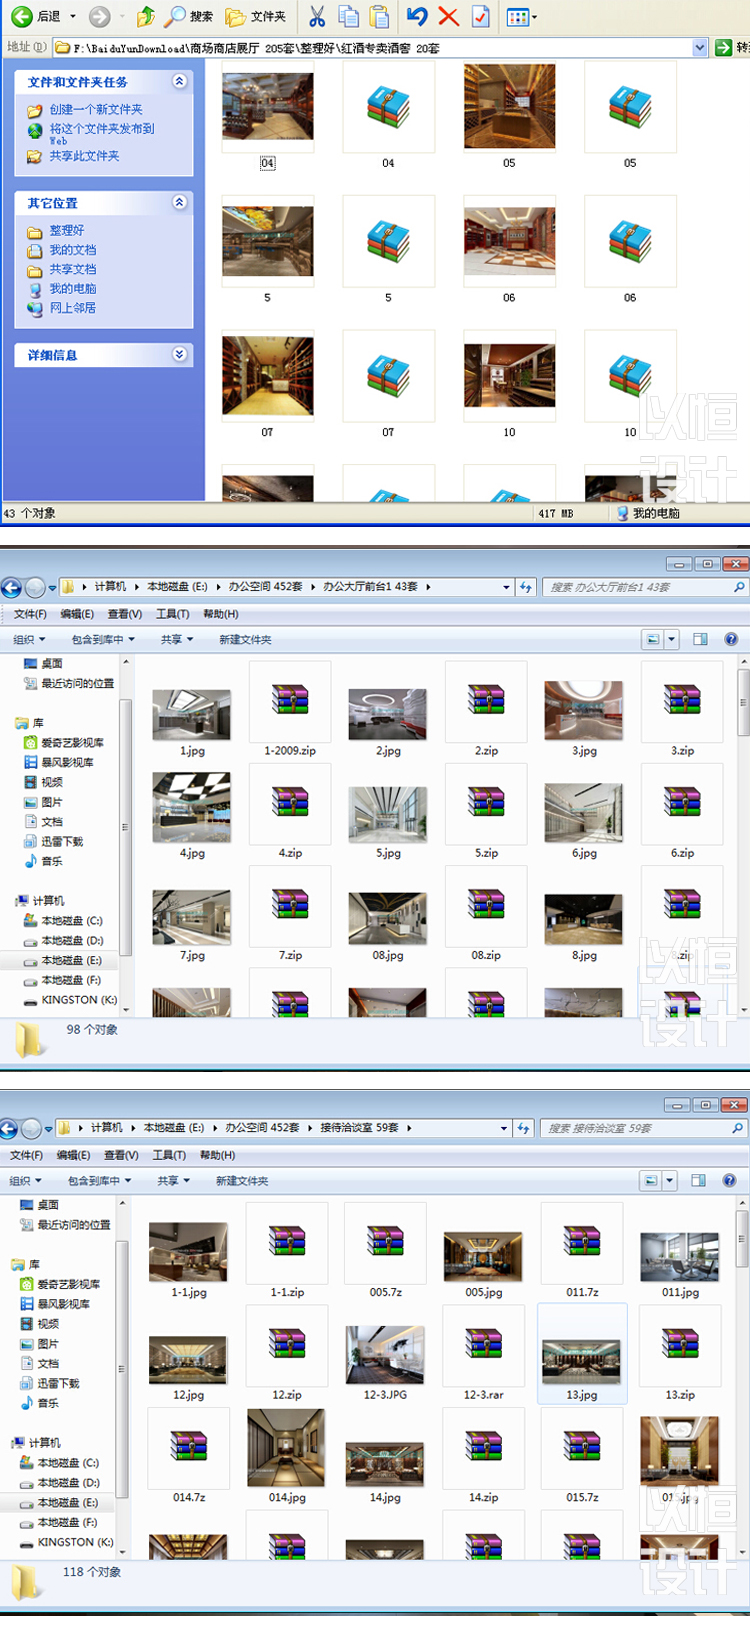
Task: Click the blue Undo arrow icon
Action: pos(418,17)
